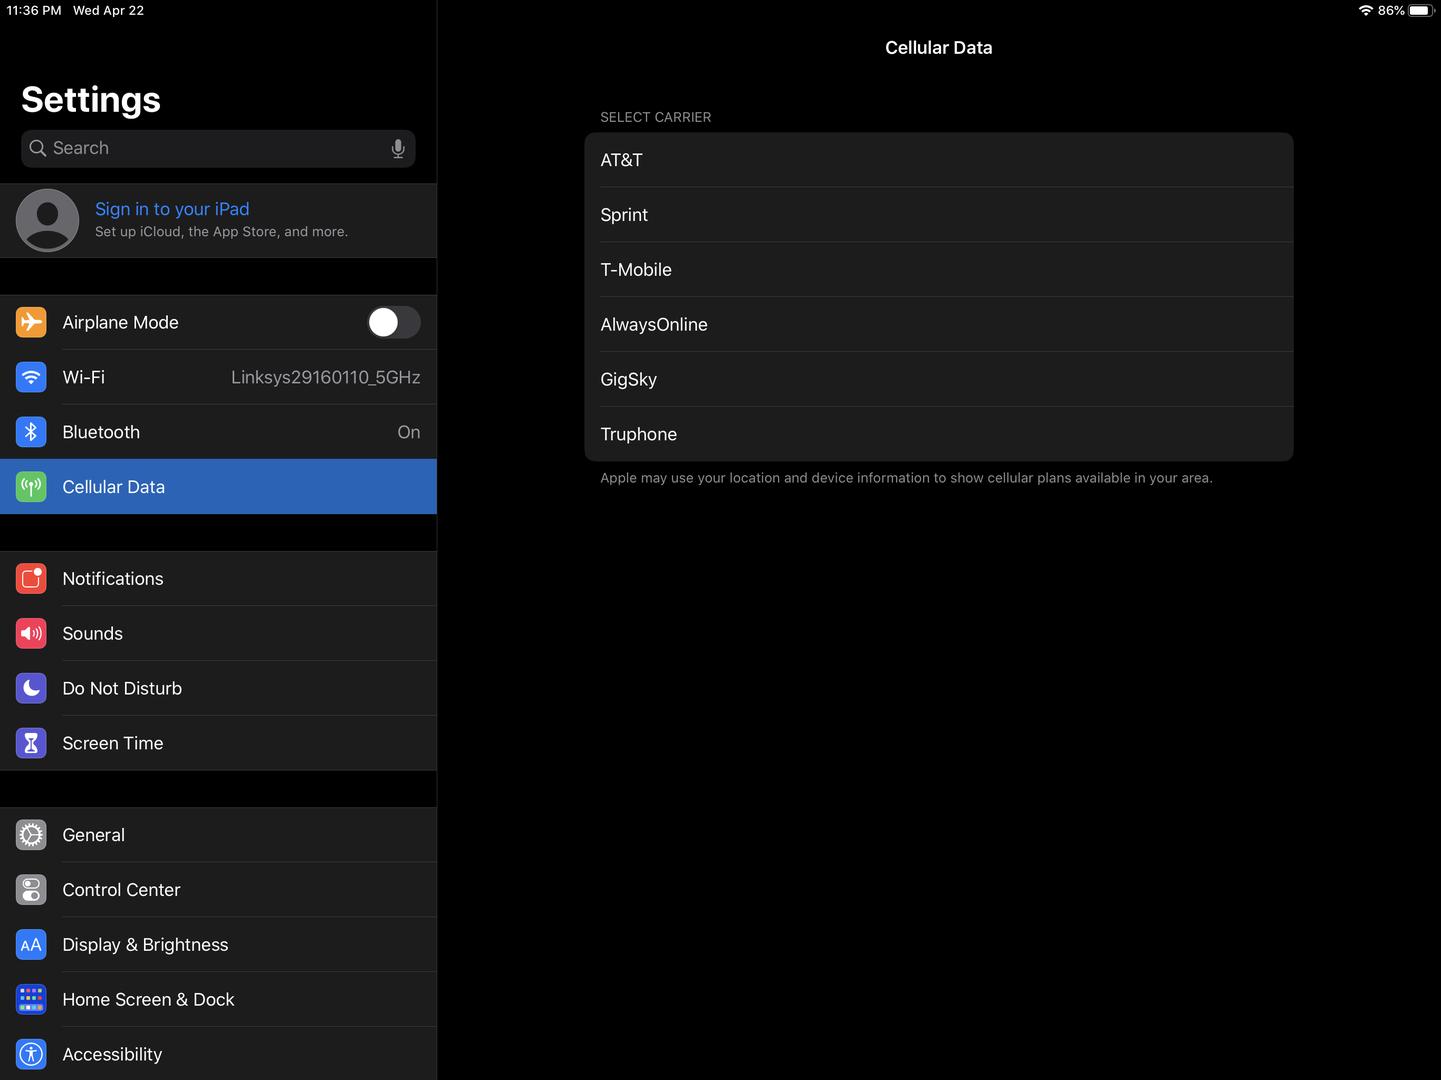Tap the battery icon in status bar
Viewport: 1441px width, 1080px height.
pyautogui.click(x=1422, y=10)
